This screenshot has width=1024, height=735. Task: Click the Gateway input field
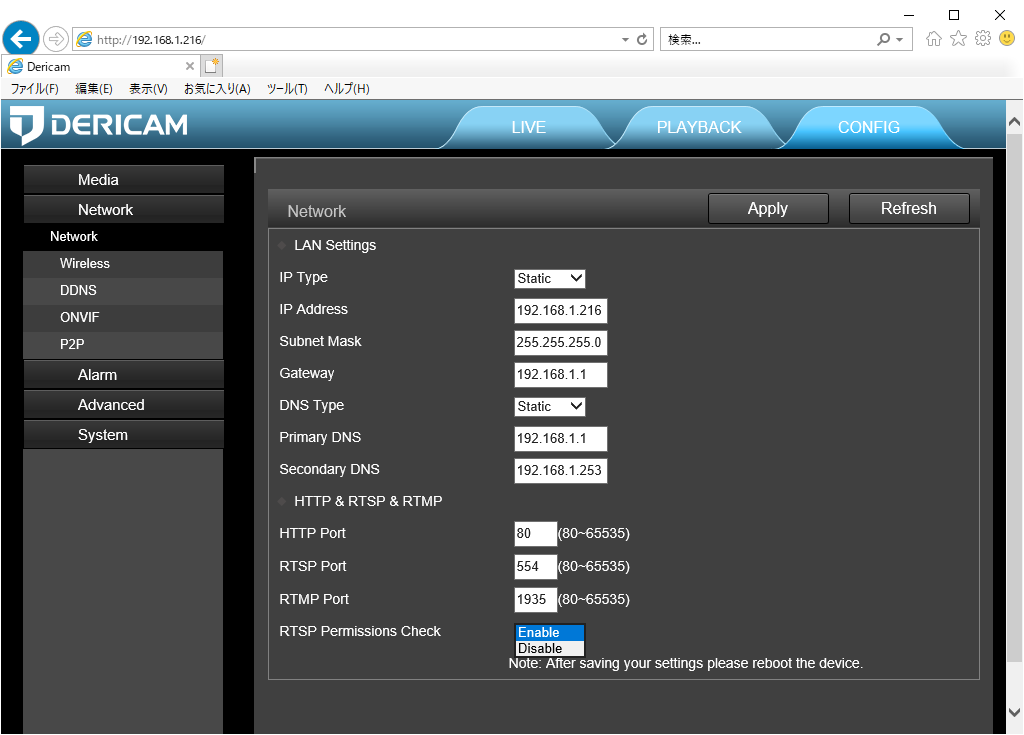tap(560, 374)
